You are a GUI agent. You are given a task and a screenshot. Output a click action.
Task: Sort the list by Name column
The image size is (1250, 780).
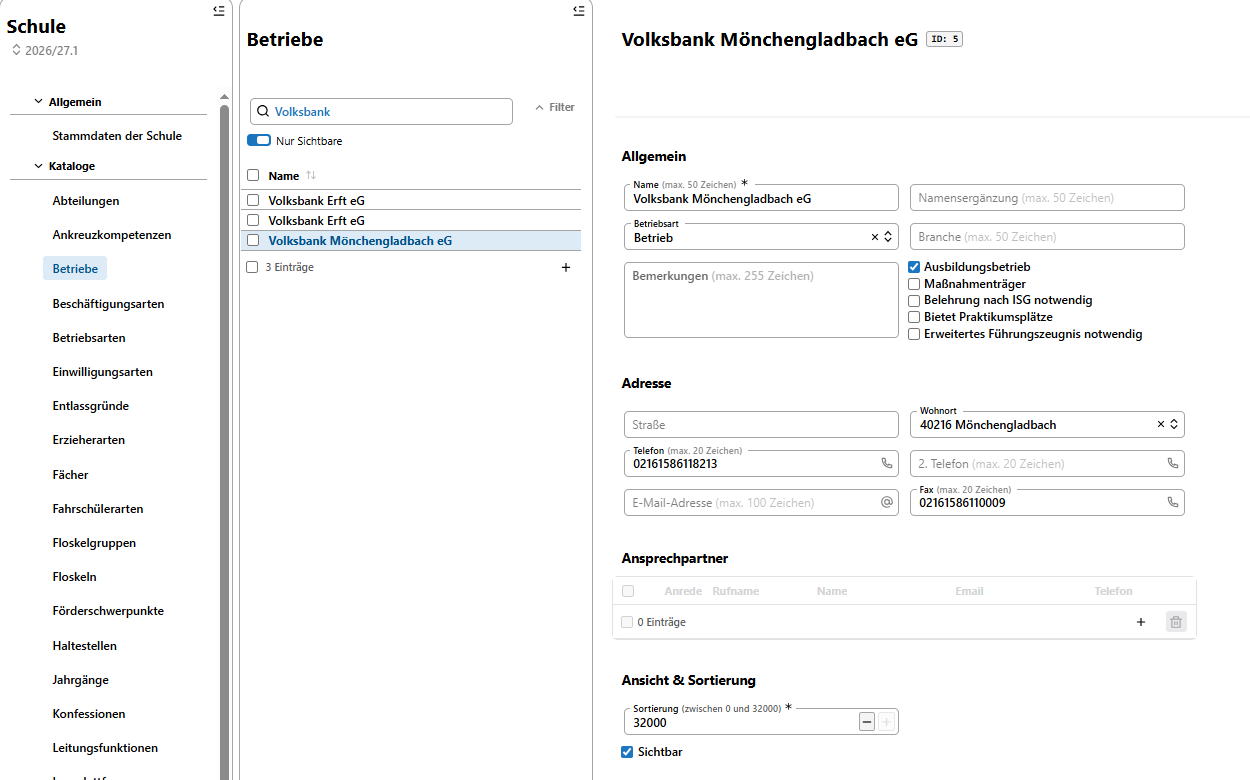point(311,176)
